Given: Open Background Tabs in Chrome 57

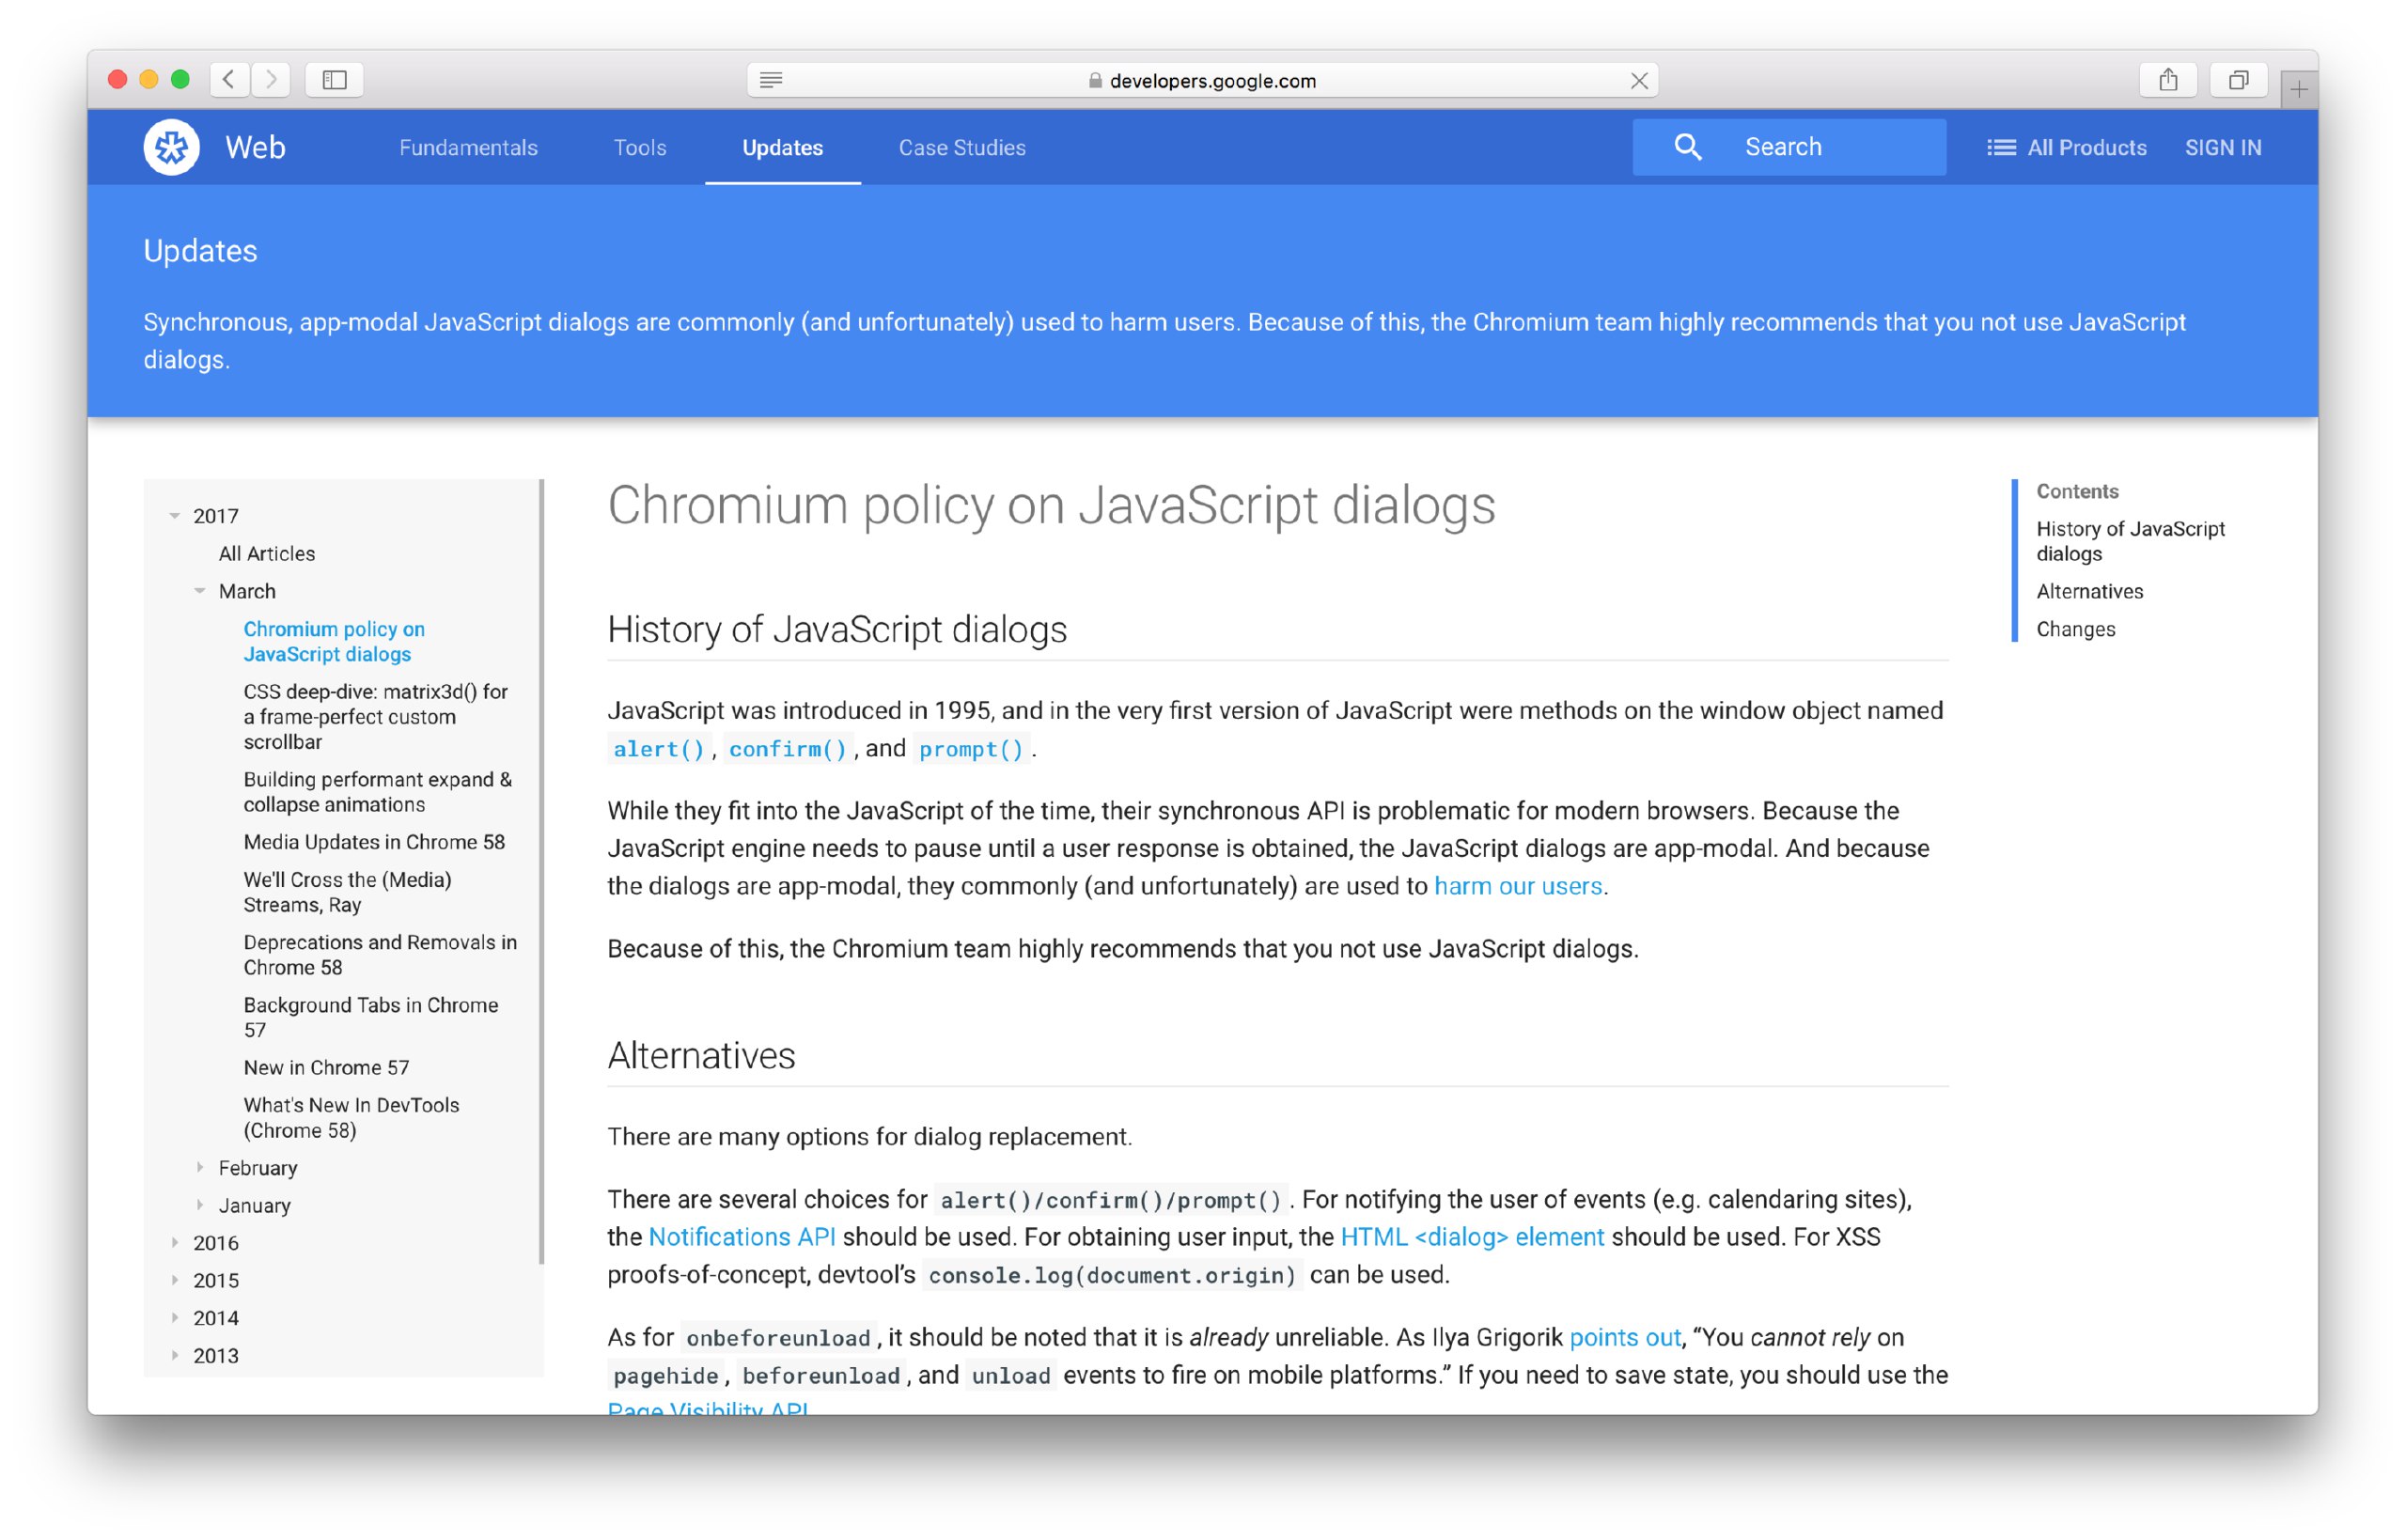Looking at the screenshot, I should 371,1017.
